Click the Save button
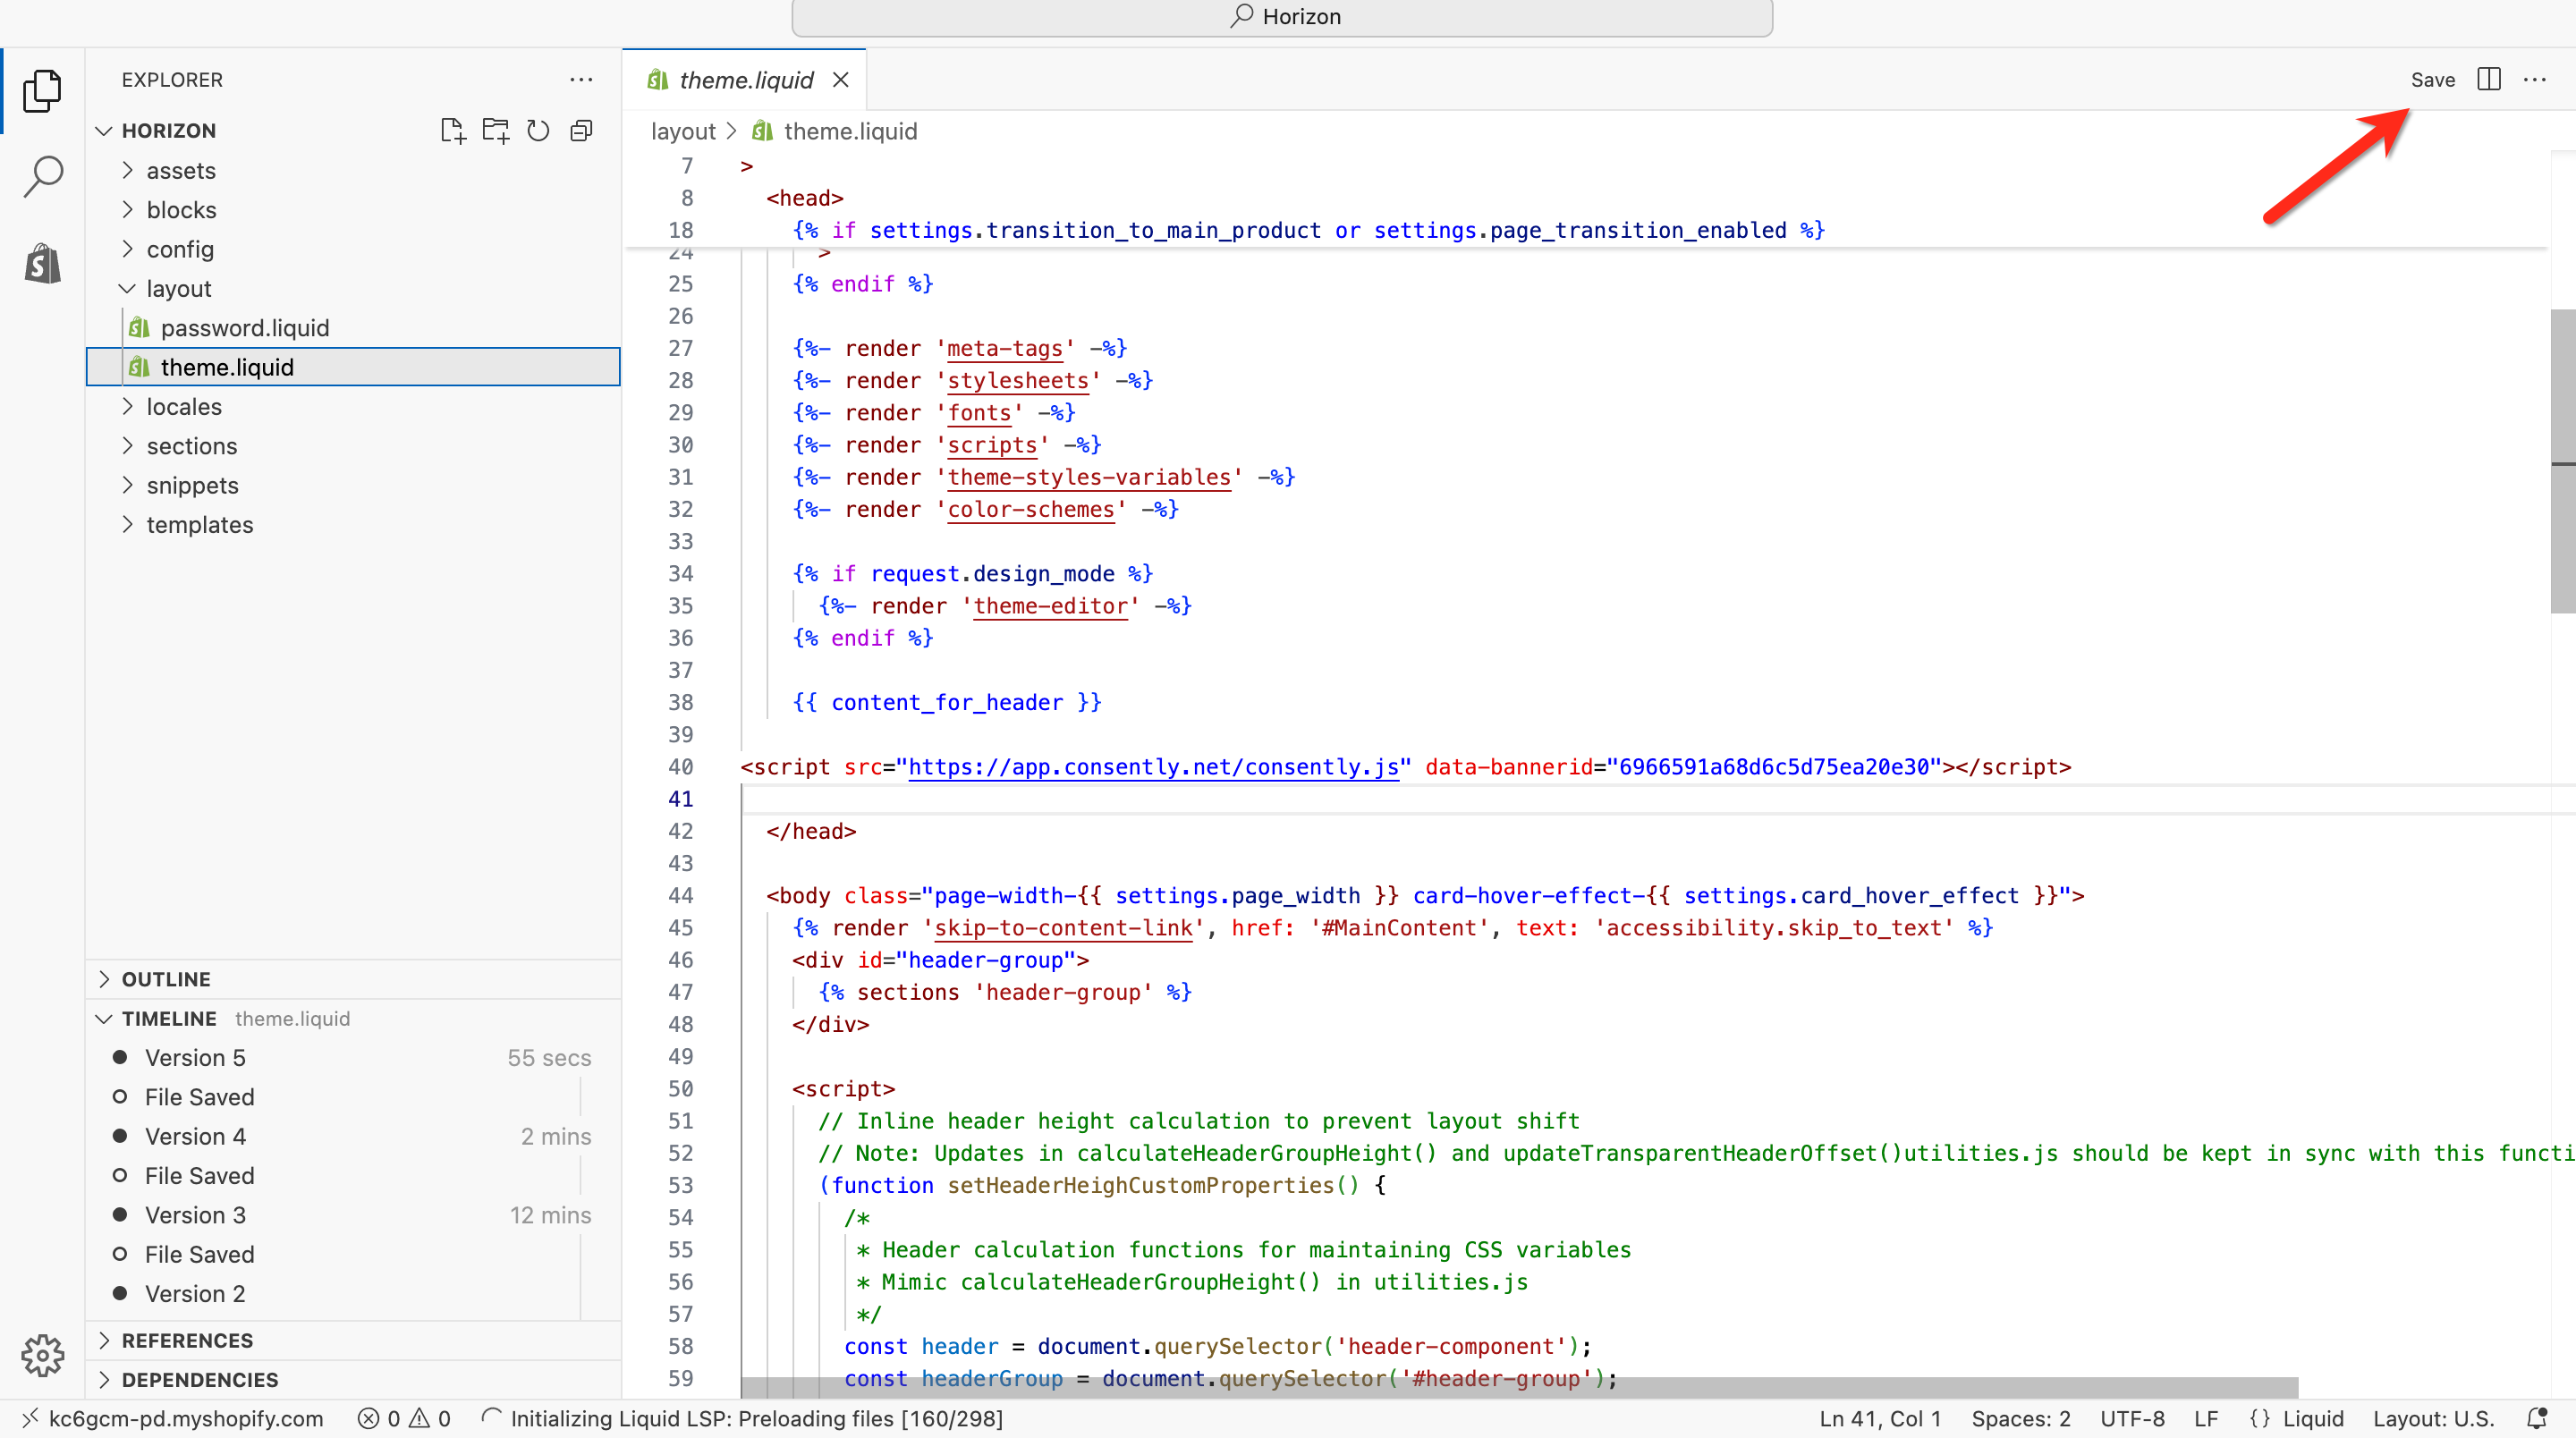The image size is (2576, 1438). pos(2432,80)
